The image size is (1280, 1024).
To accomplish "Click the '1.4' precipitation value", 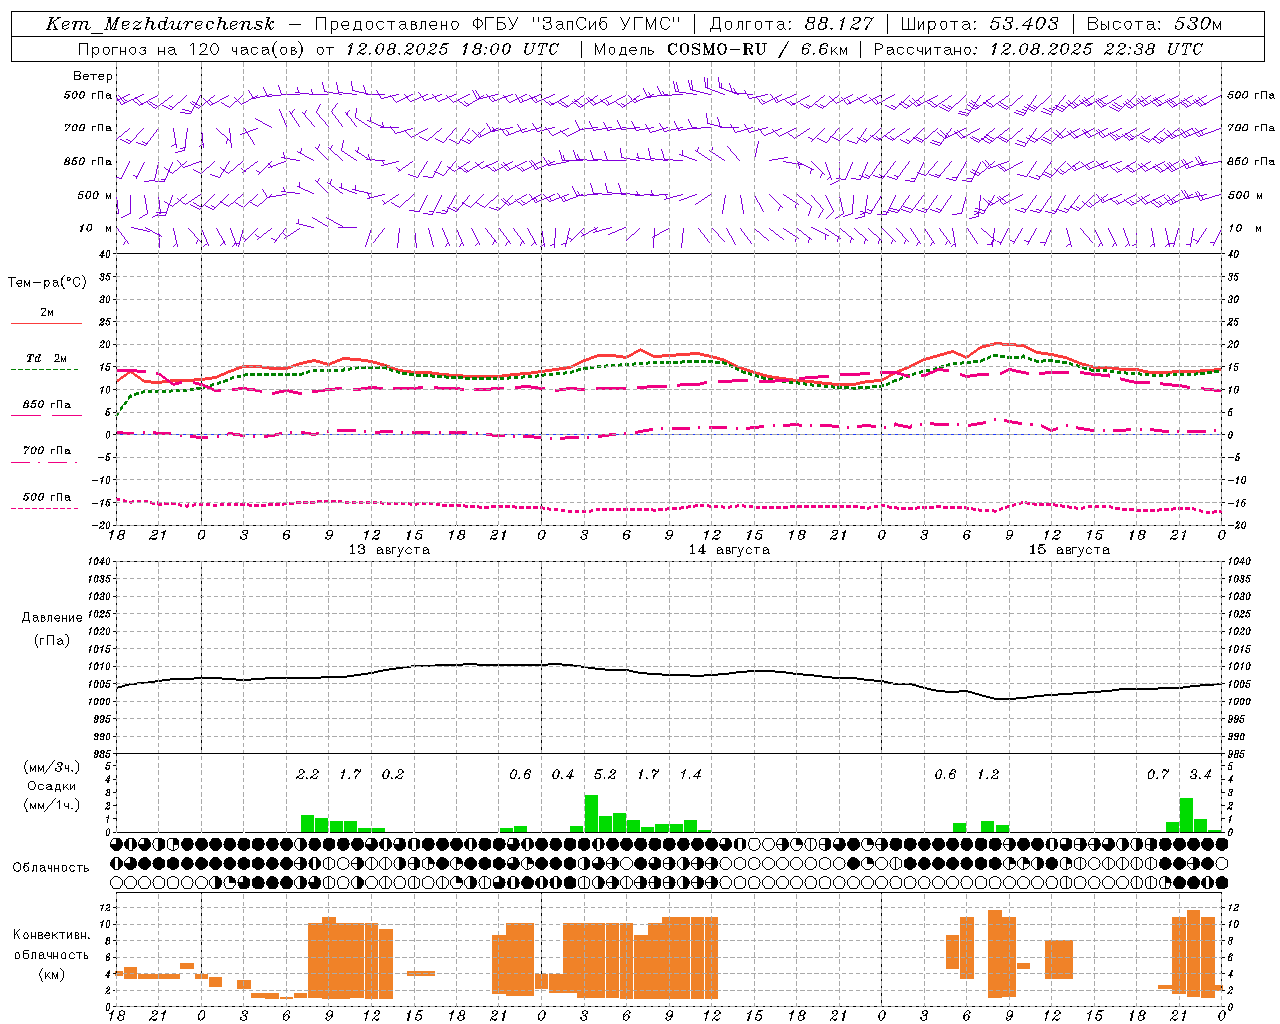I will pyautogui.click(x=690, y=775).
